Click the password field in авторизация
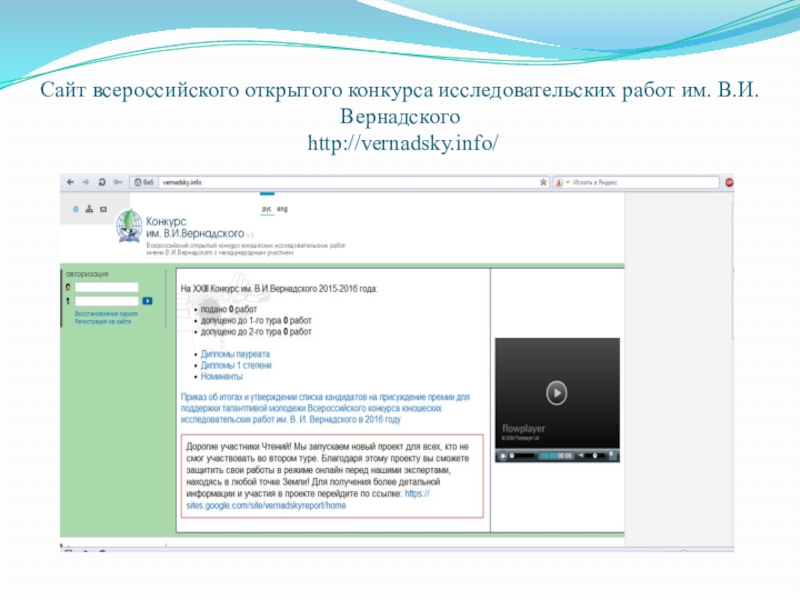The image size is (800, 600). point(107,301)
